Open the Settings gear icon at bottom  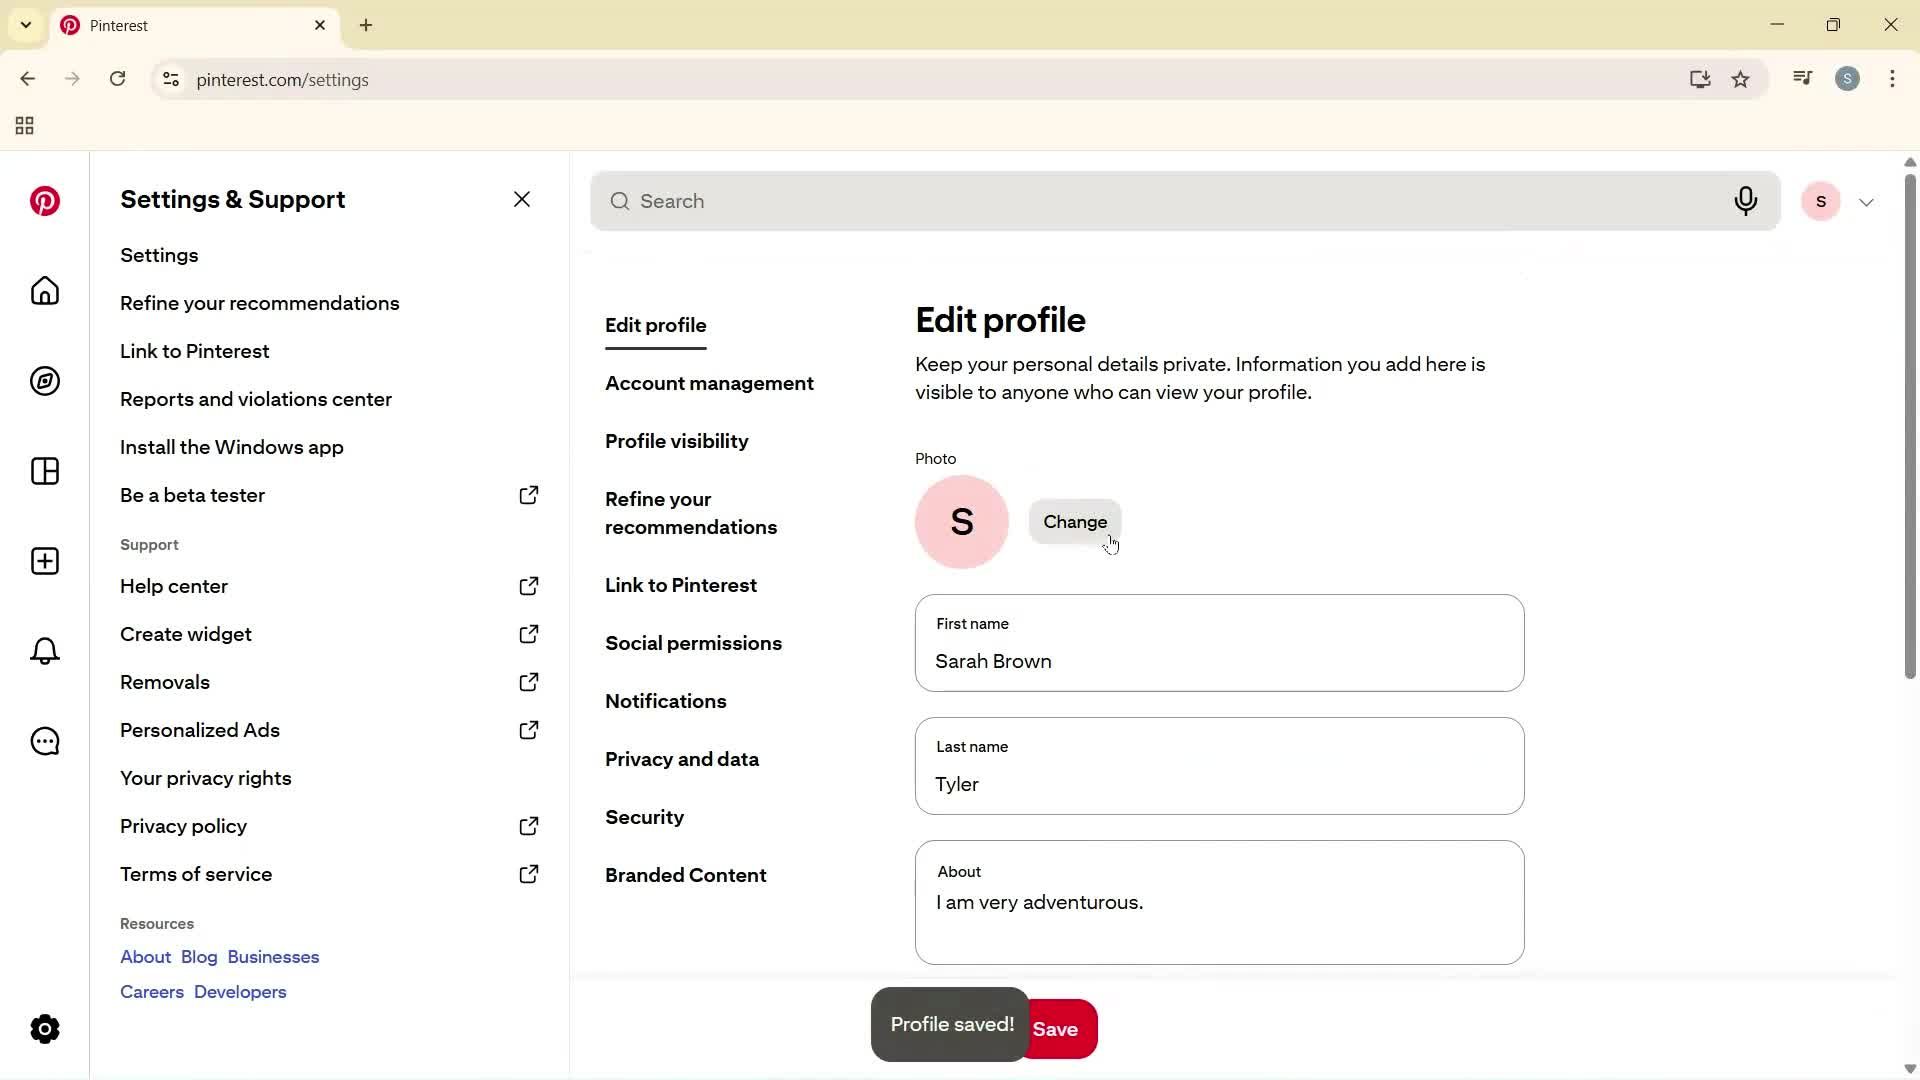(x=44, y=1029)
